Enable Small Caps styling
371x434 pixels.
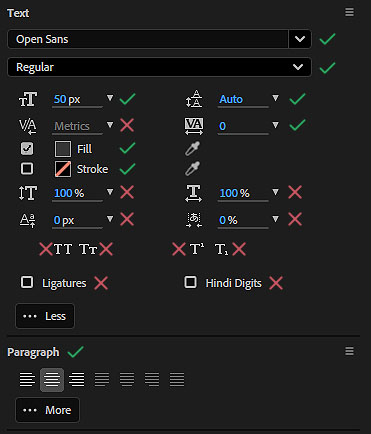[x=88, y=249]
